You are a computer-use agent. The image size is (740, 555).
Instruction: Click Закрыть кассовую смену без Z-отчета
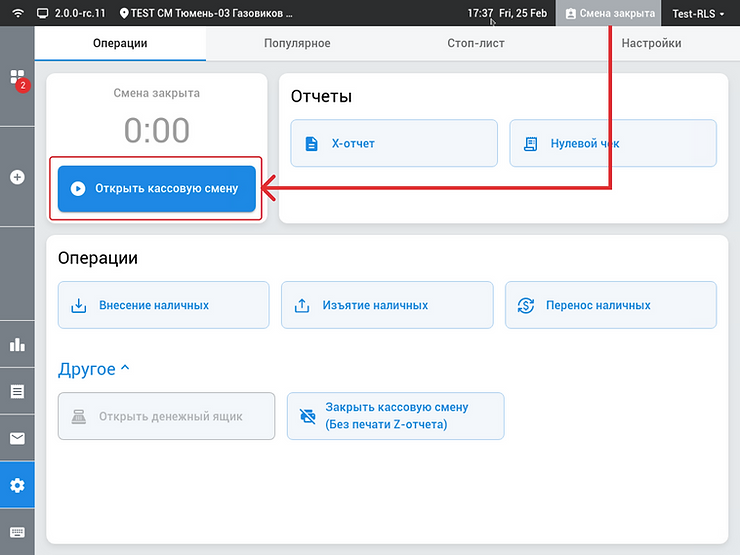point(395,416)
